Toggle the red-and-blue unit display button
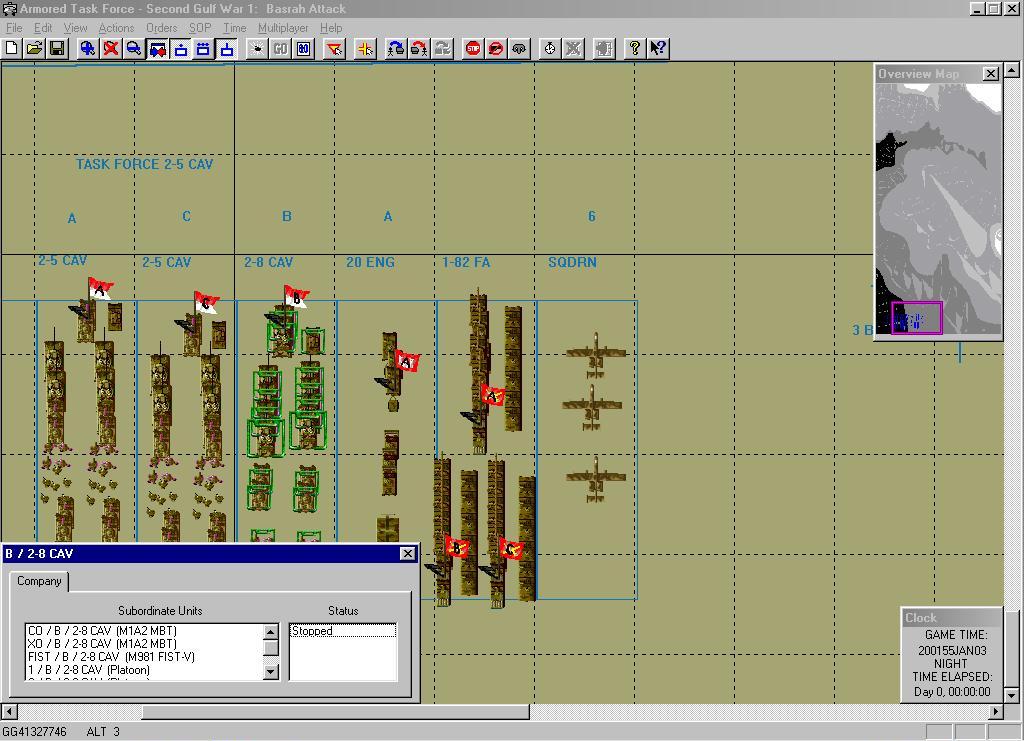This screenshot has height=741, width=1024. click(157, 48)
